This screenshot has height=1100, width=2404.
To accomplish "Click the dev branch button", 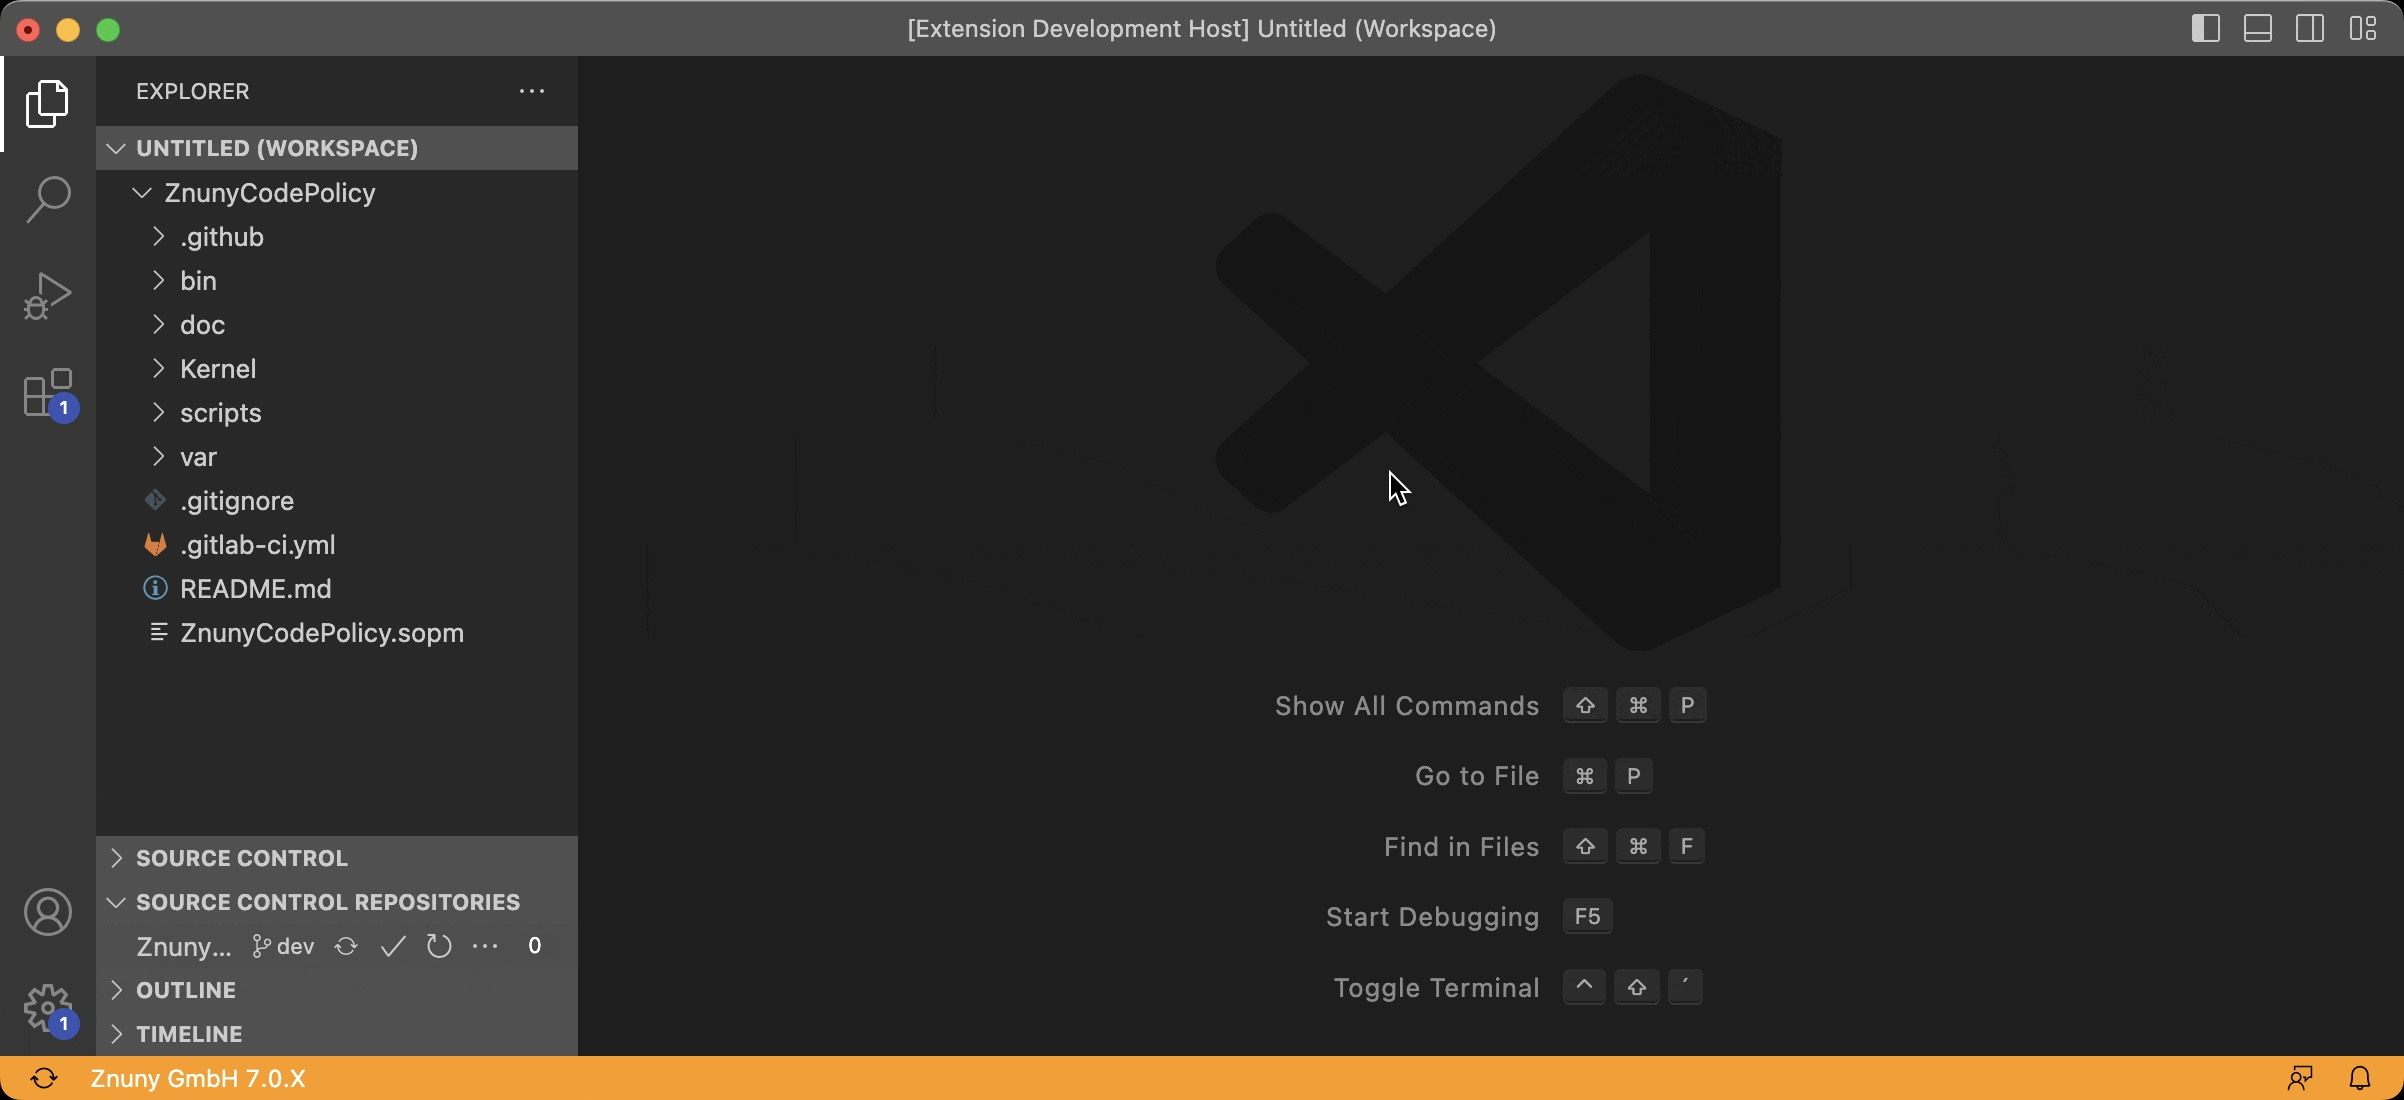I will click(x=284, y=946).
